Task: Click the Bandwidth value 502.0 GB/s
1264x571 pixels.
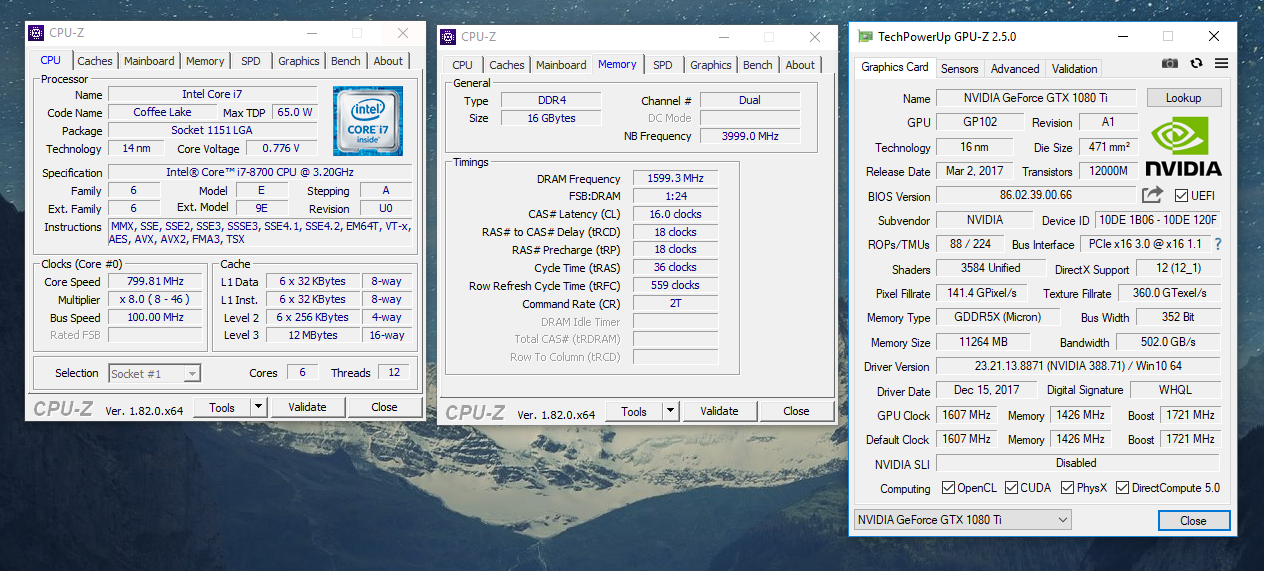Action: point(1168,342)
